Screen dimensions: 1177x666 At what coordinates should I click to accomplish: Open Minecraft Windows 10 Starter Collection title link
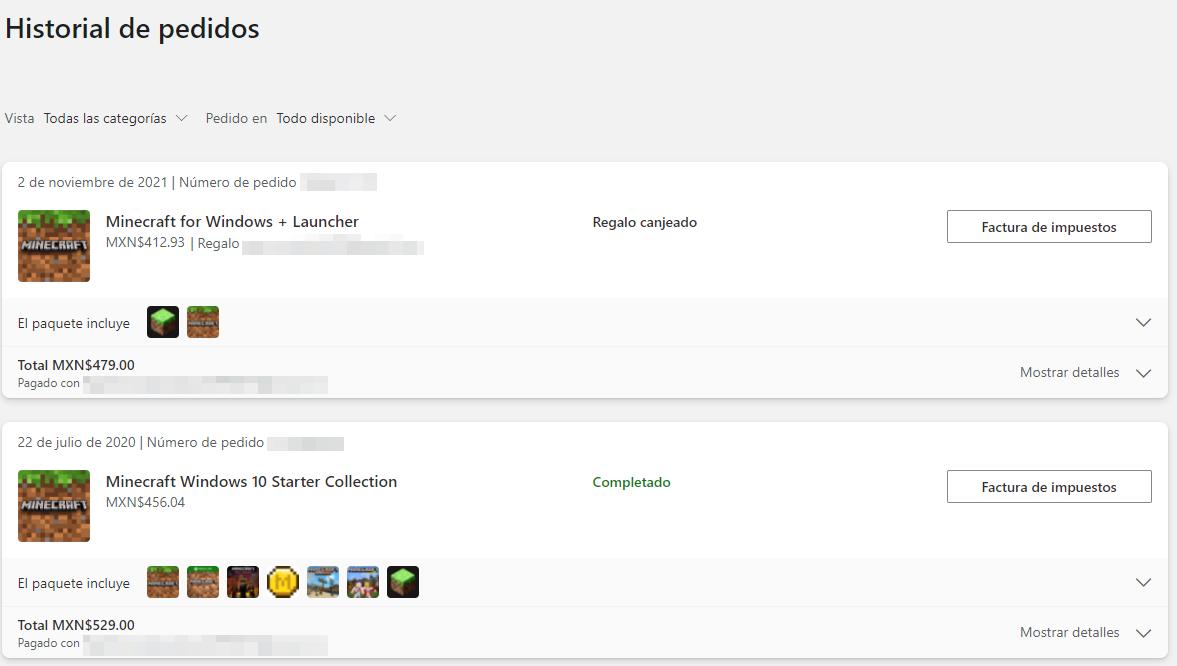[251, 481]
